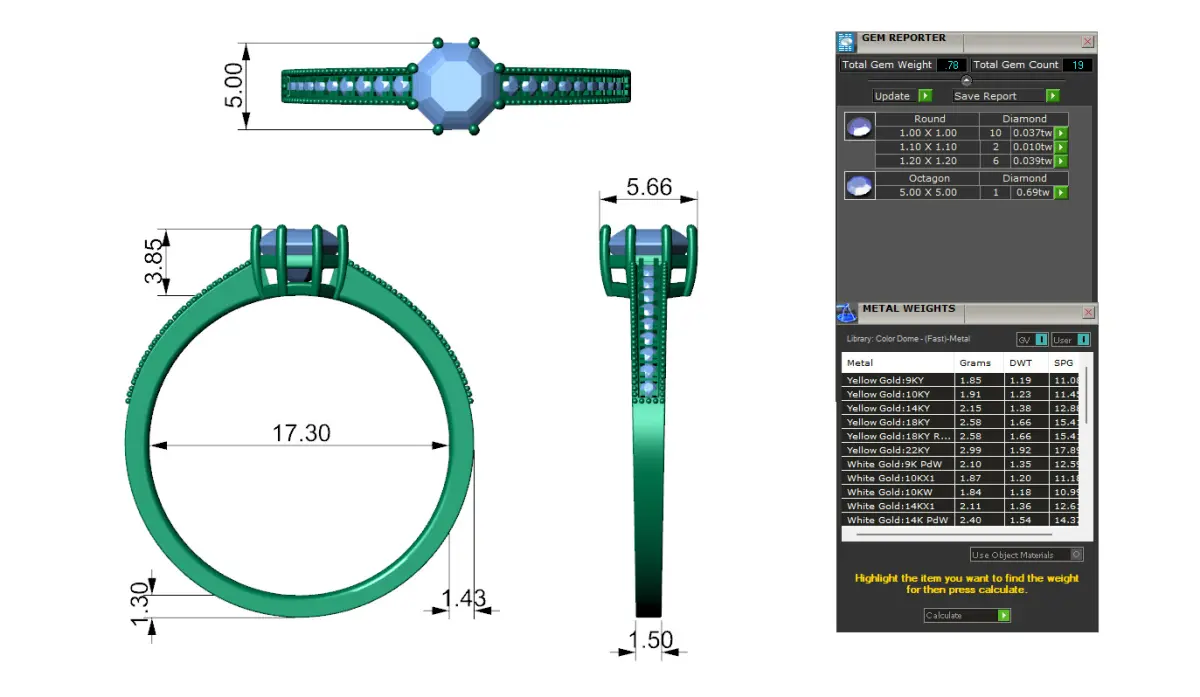This screenshot has height=697, width=1200.
Task: Click the 5.00 X 5.00 size cell
Action: pyautogui.click(x=928, y=192)
